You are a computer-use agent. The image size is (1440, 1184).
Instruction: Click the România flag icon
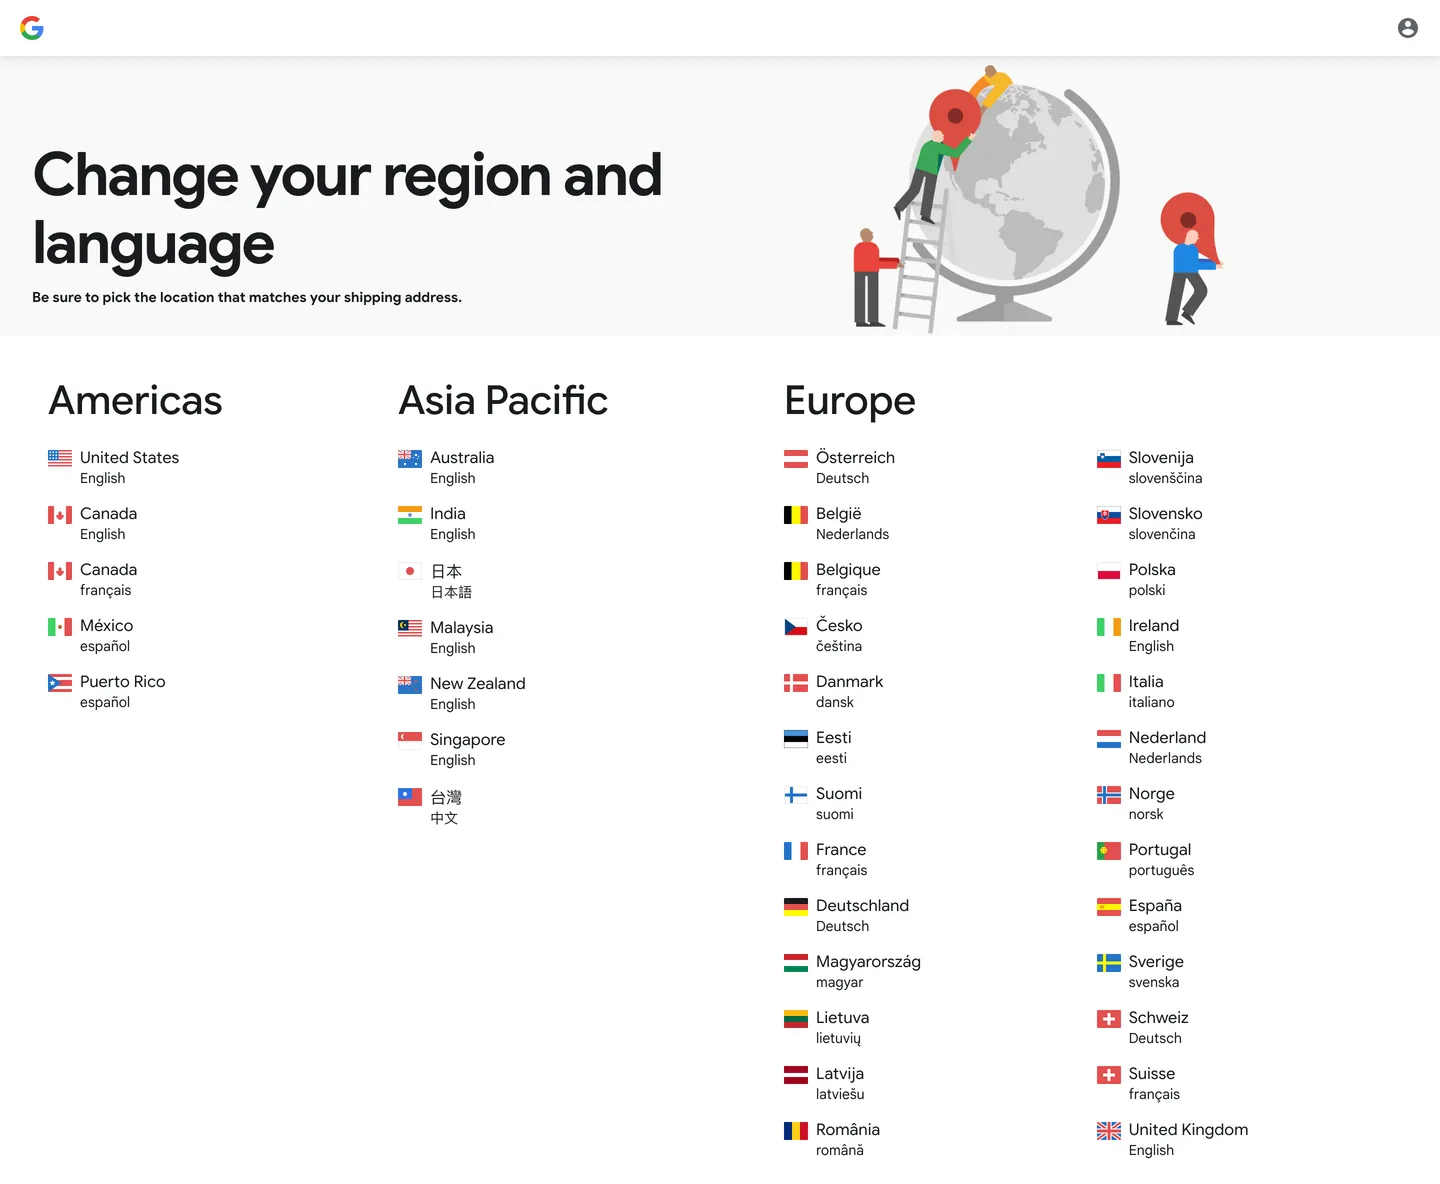tap(796, 1131)
